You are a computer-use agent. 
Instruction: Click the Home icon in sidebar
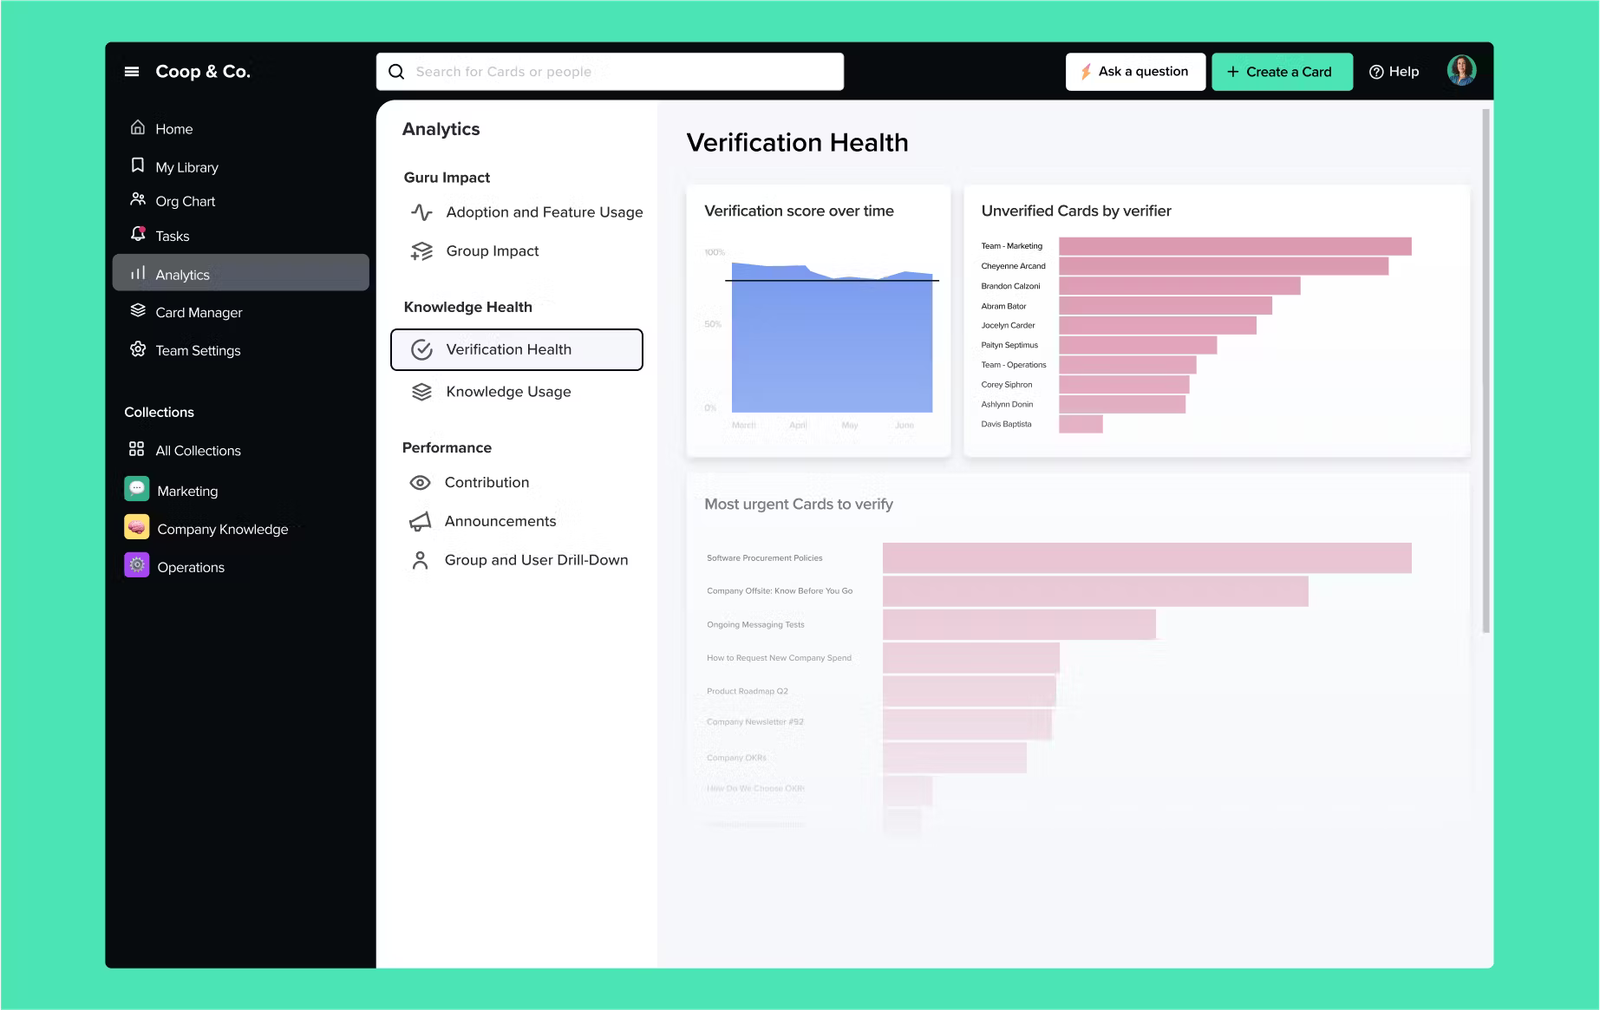click(138, 127)
